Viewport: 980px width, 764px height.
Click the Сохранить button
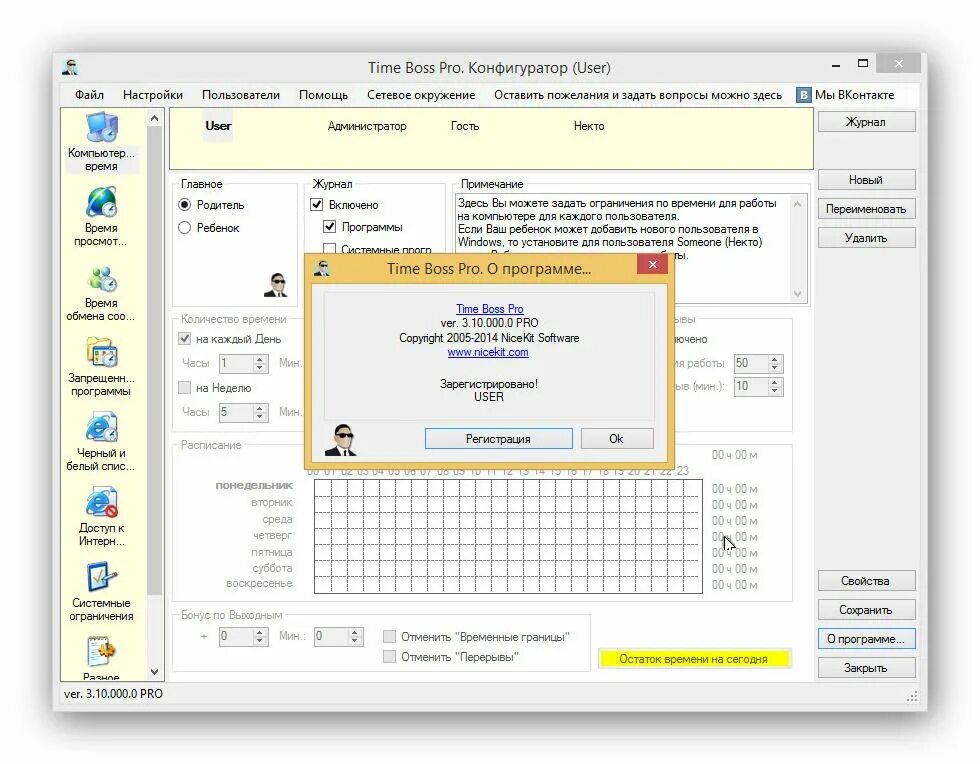click(866, 610)
